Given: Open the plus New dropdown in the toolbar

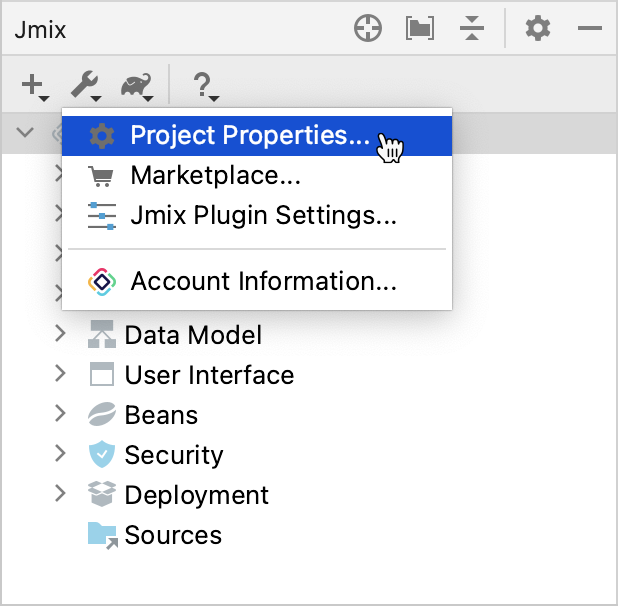Looking at the screenshot, I should (x=35, y=86).
